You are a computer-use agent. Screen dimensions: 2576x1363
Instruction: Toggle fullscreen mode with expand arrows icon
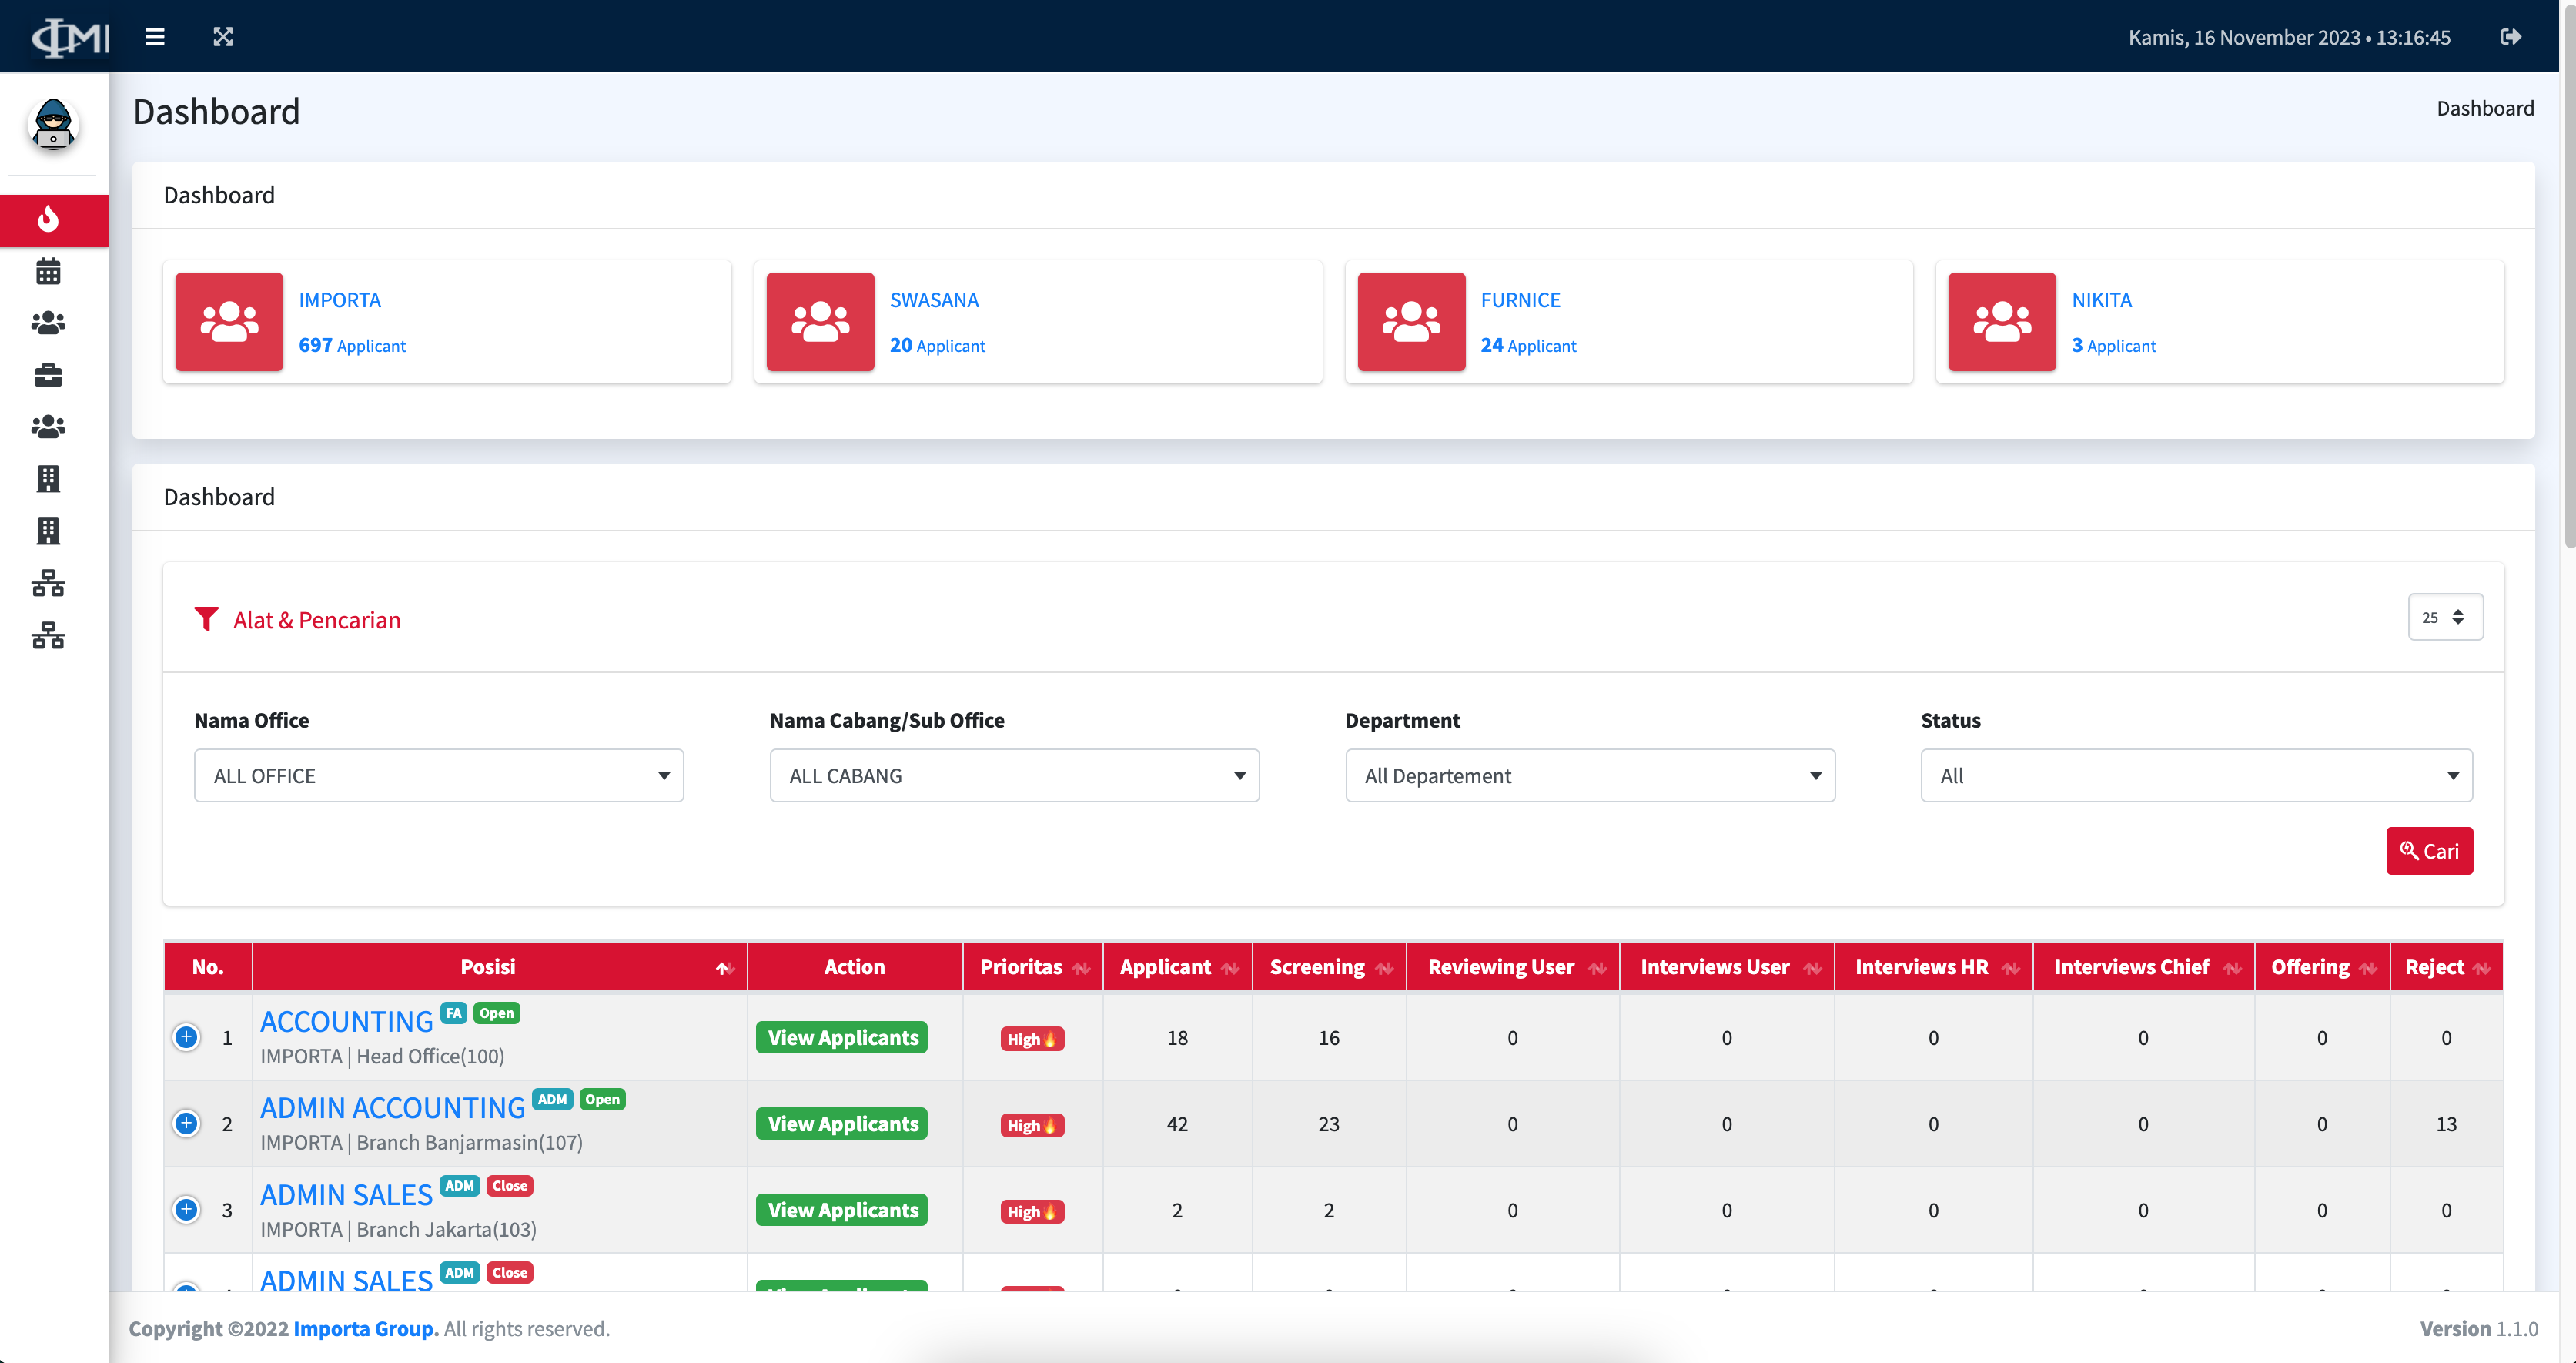click(x=223, y=37)
